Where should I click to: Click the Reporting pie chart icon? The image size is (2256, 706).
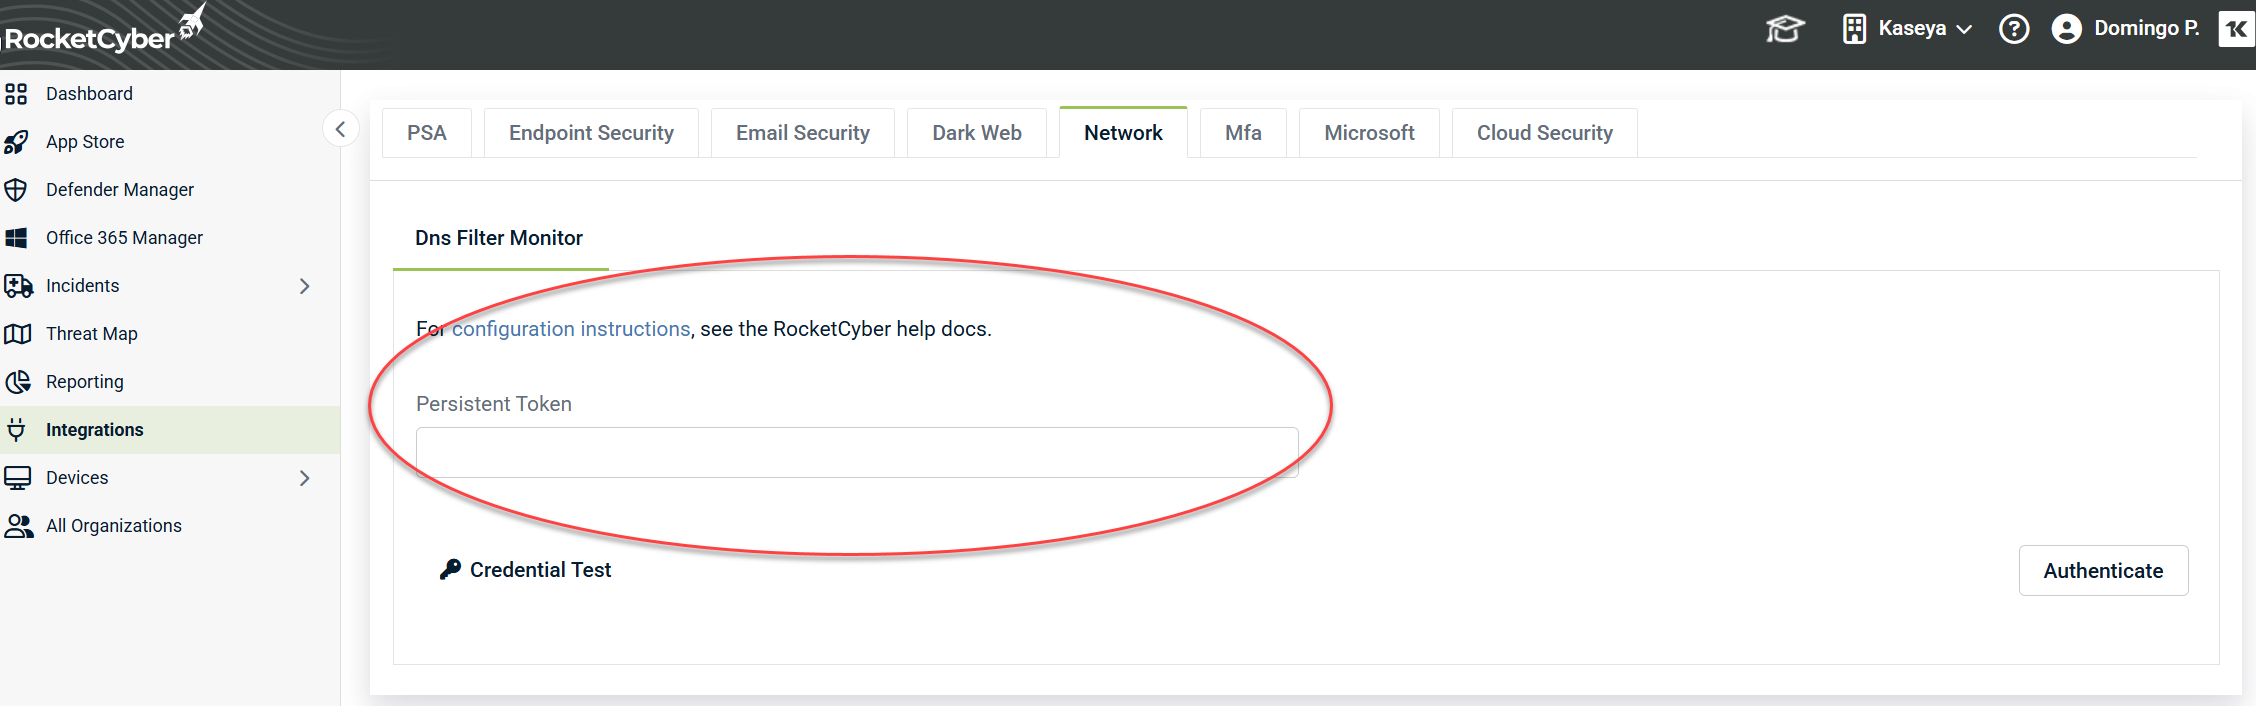(17, 382)
